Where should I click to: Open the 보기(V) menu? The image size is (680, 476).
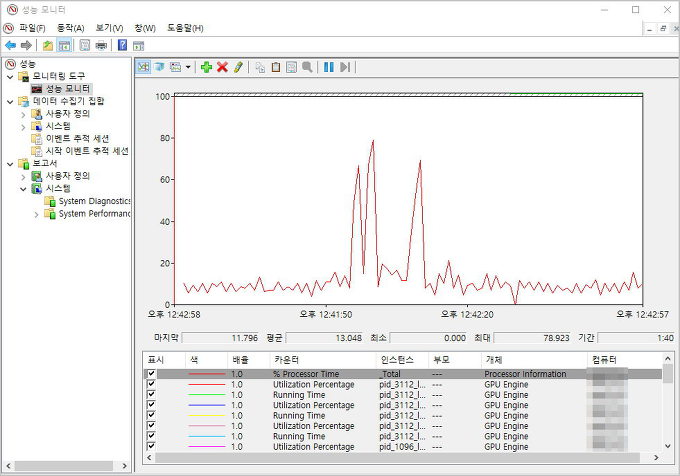click(x=110, y=27)
